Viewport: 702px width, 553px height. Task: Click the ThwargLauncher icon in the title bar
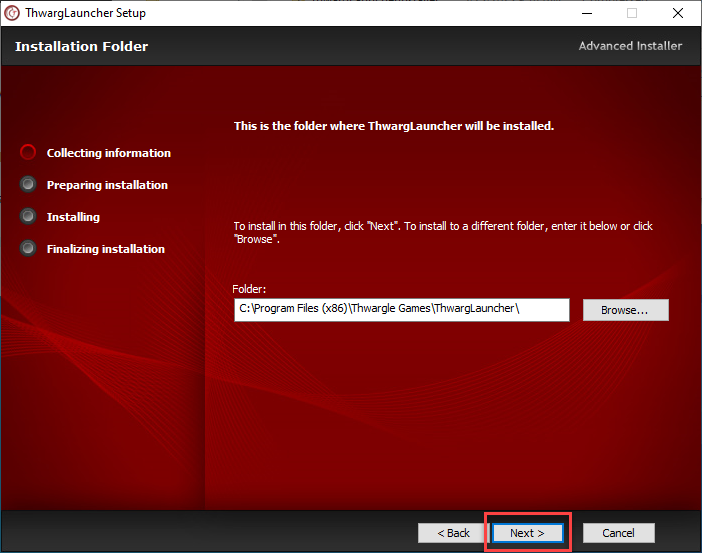click(12, 13)
